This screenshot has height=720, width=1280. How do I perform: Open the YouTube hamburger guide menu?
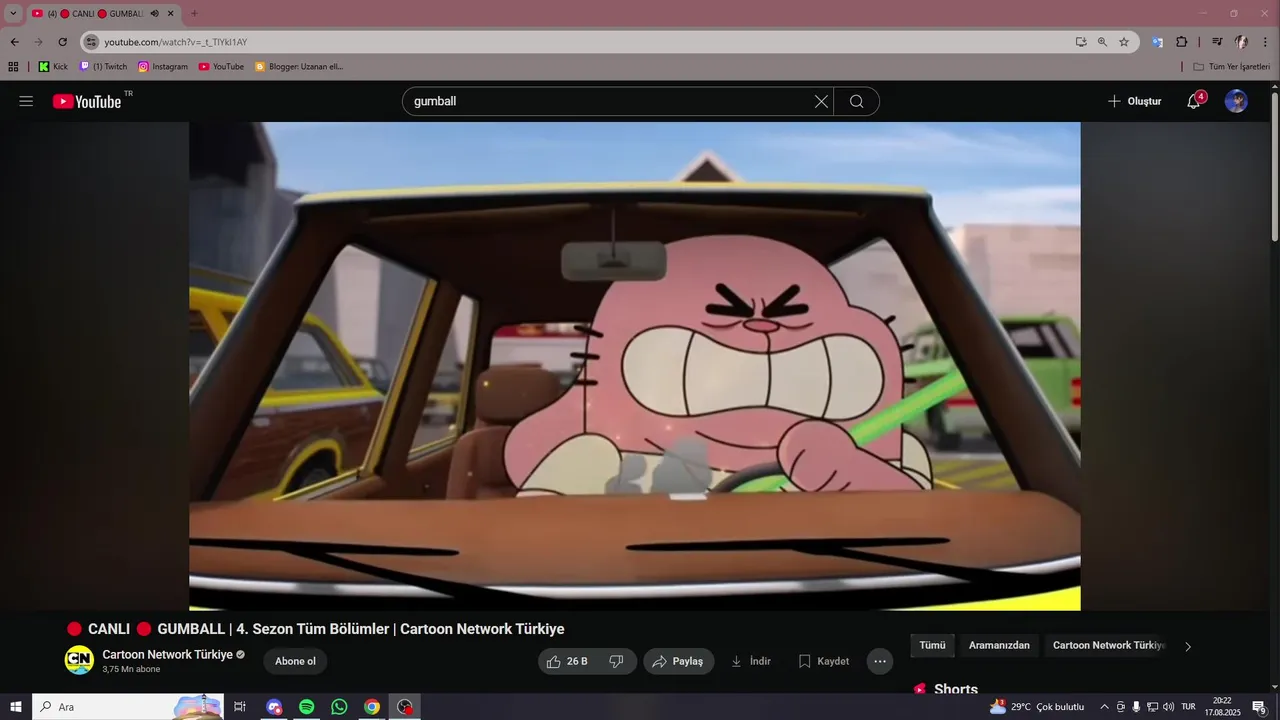26,101
